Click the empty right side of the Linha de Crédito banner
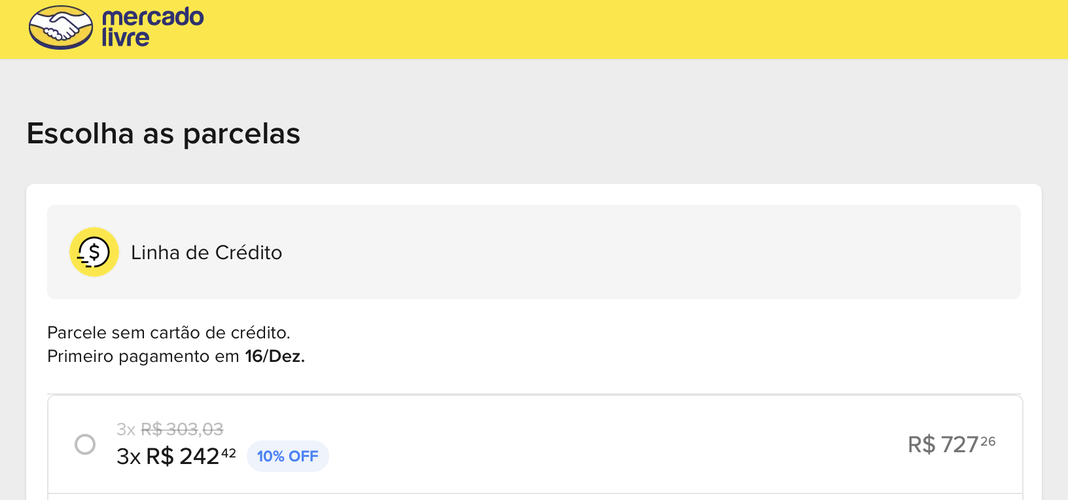The width and height of the screenshot is (1068, 500). click(700, 252)
